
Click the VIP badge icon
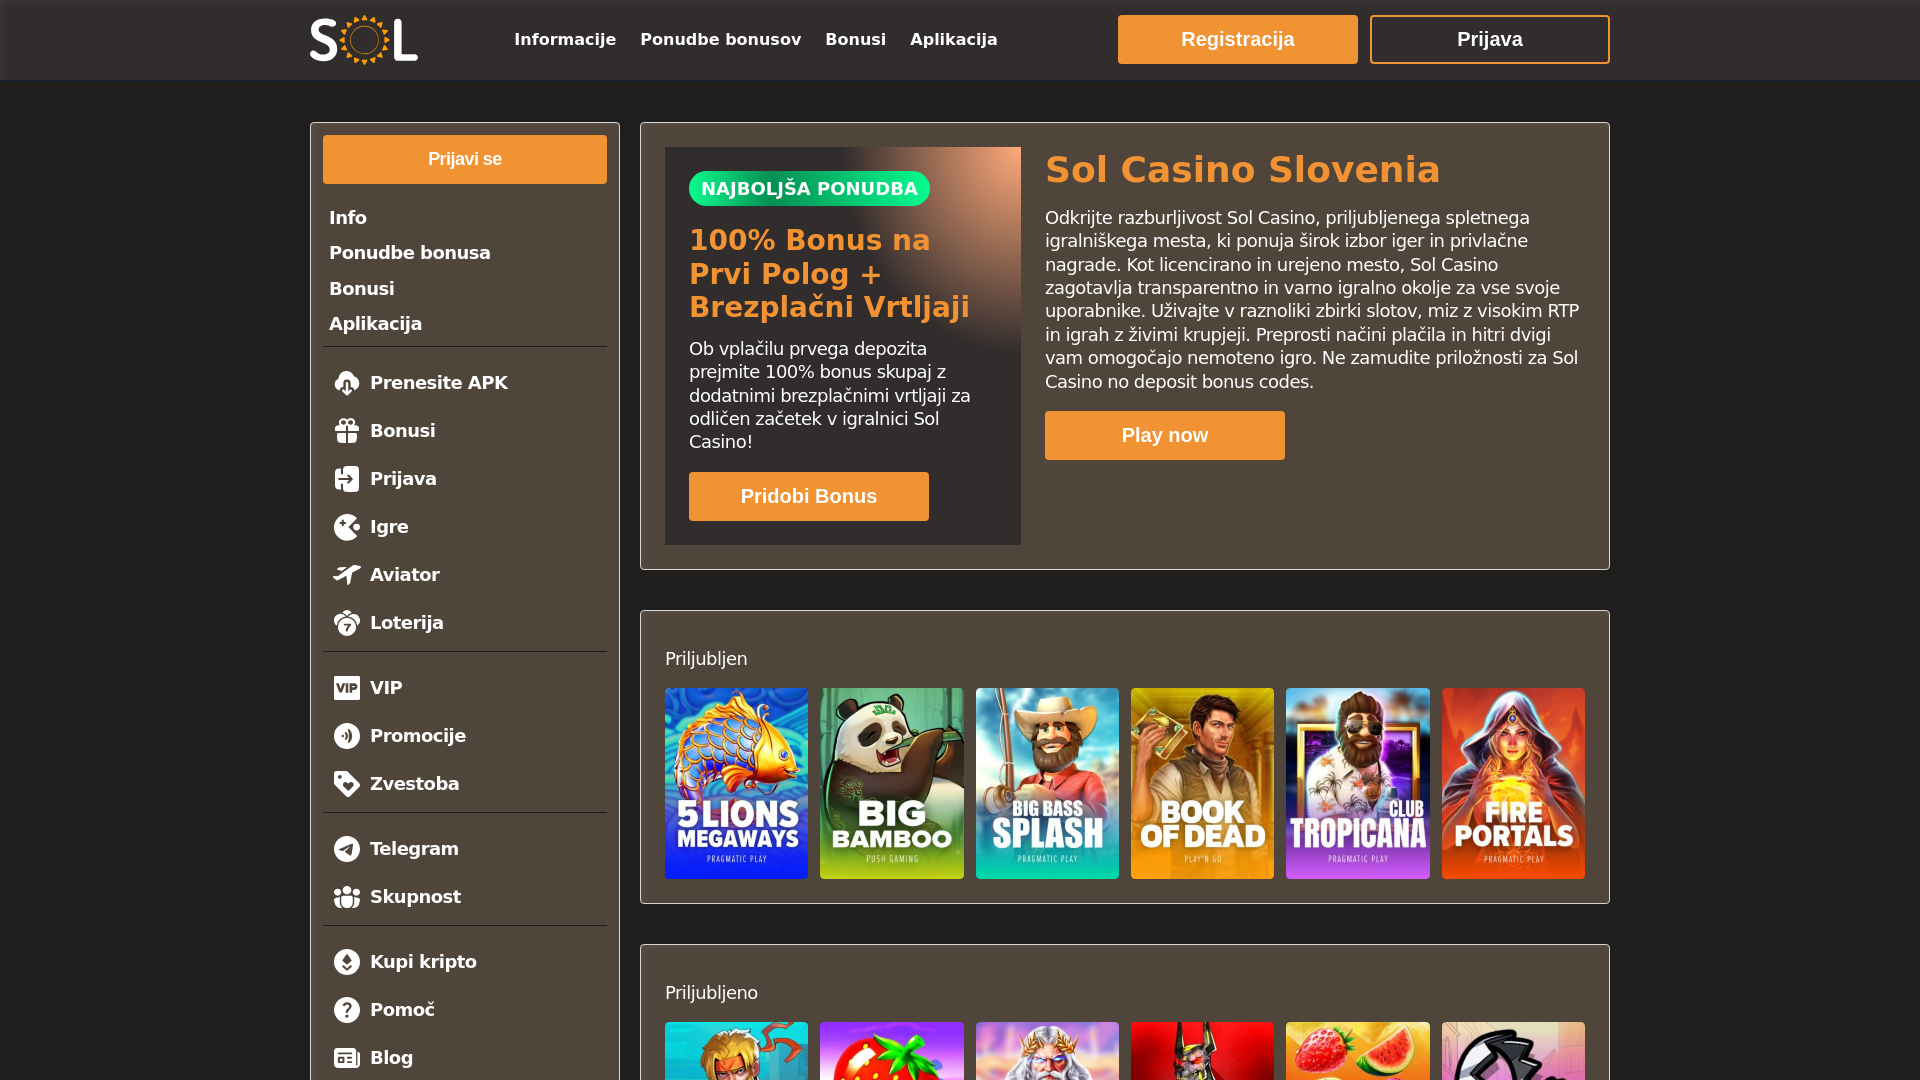pyautogui.click(x=347, y=688)
